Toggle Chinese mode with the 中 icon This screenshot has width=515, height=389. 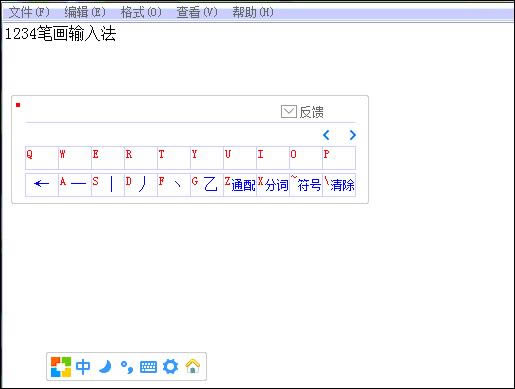[x=83, y=367]
